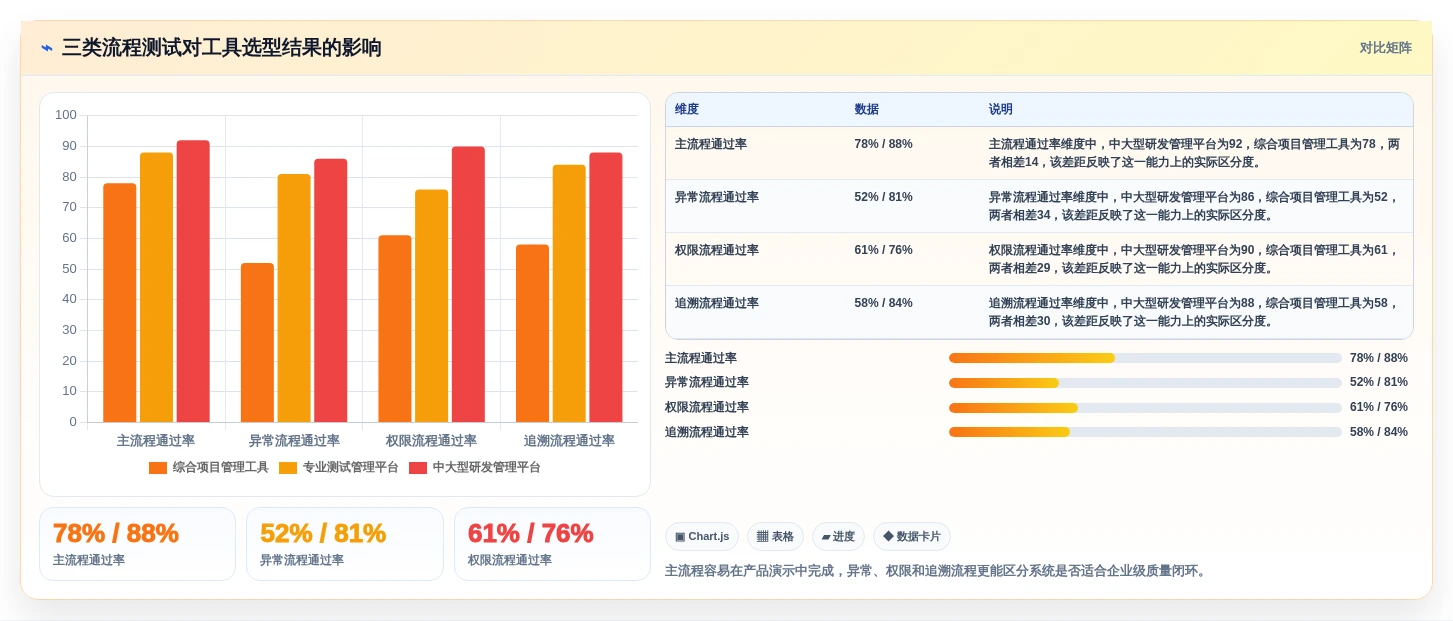
Task: Click the 数据 column header
Action: pos(867,110)
